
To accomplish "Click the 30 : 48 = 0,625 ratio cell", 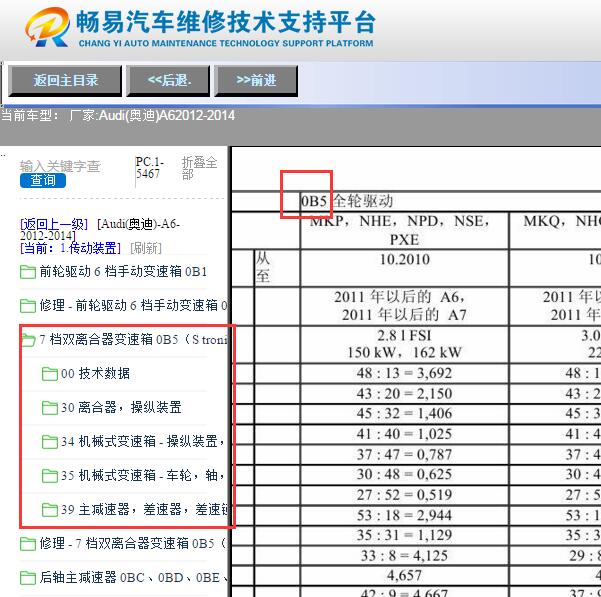I will [404, 474].
